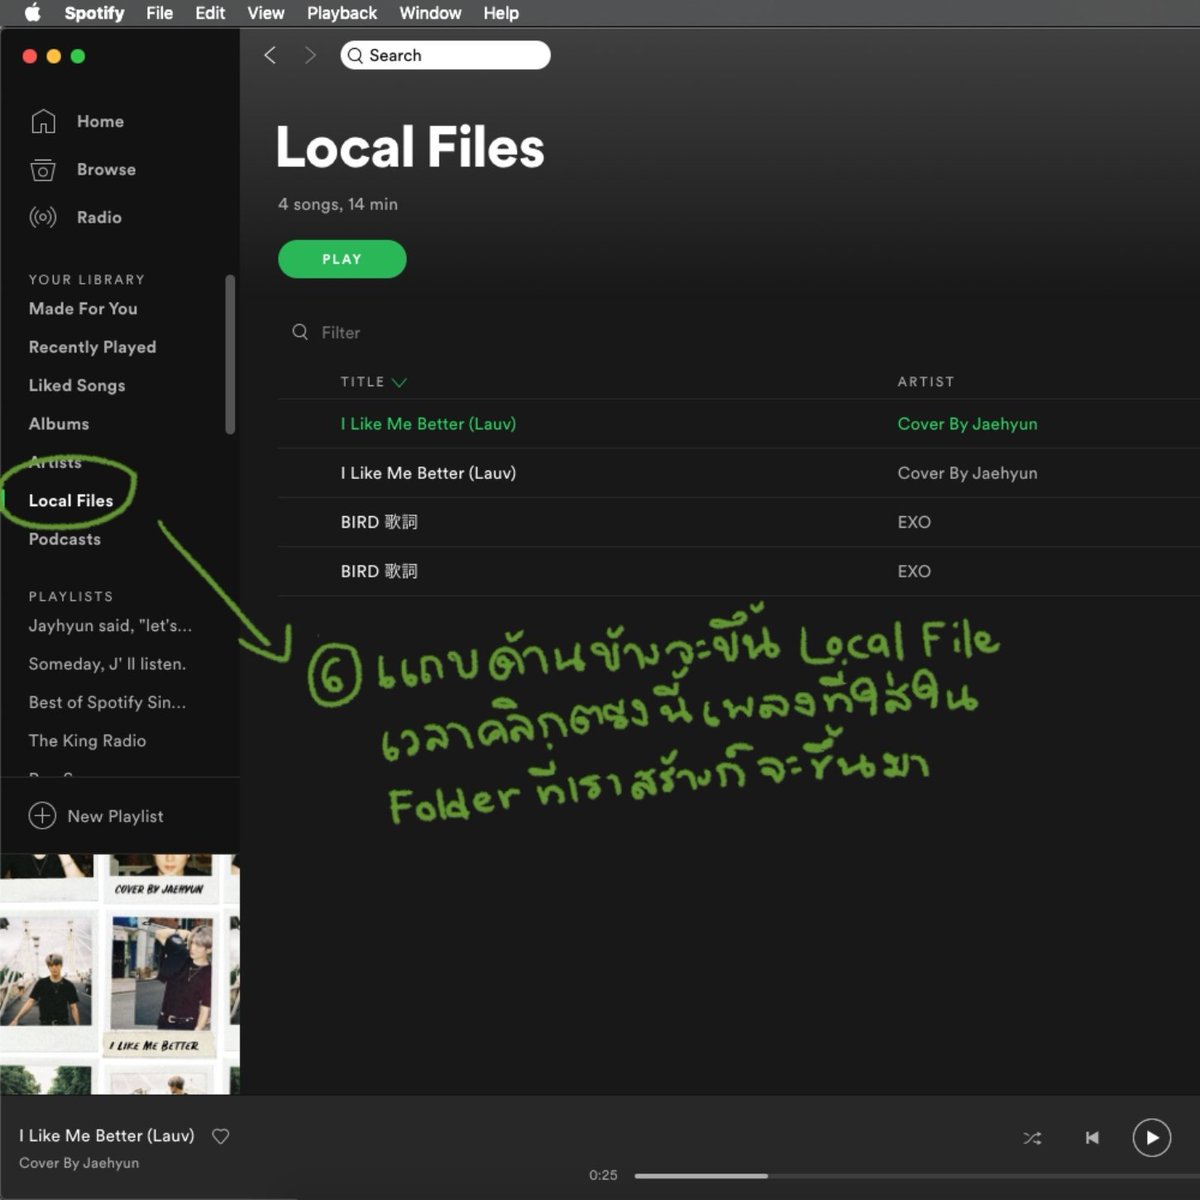Open the Playback menu
This screenshot has width=1200, height=1200.
click(342, 13)
